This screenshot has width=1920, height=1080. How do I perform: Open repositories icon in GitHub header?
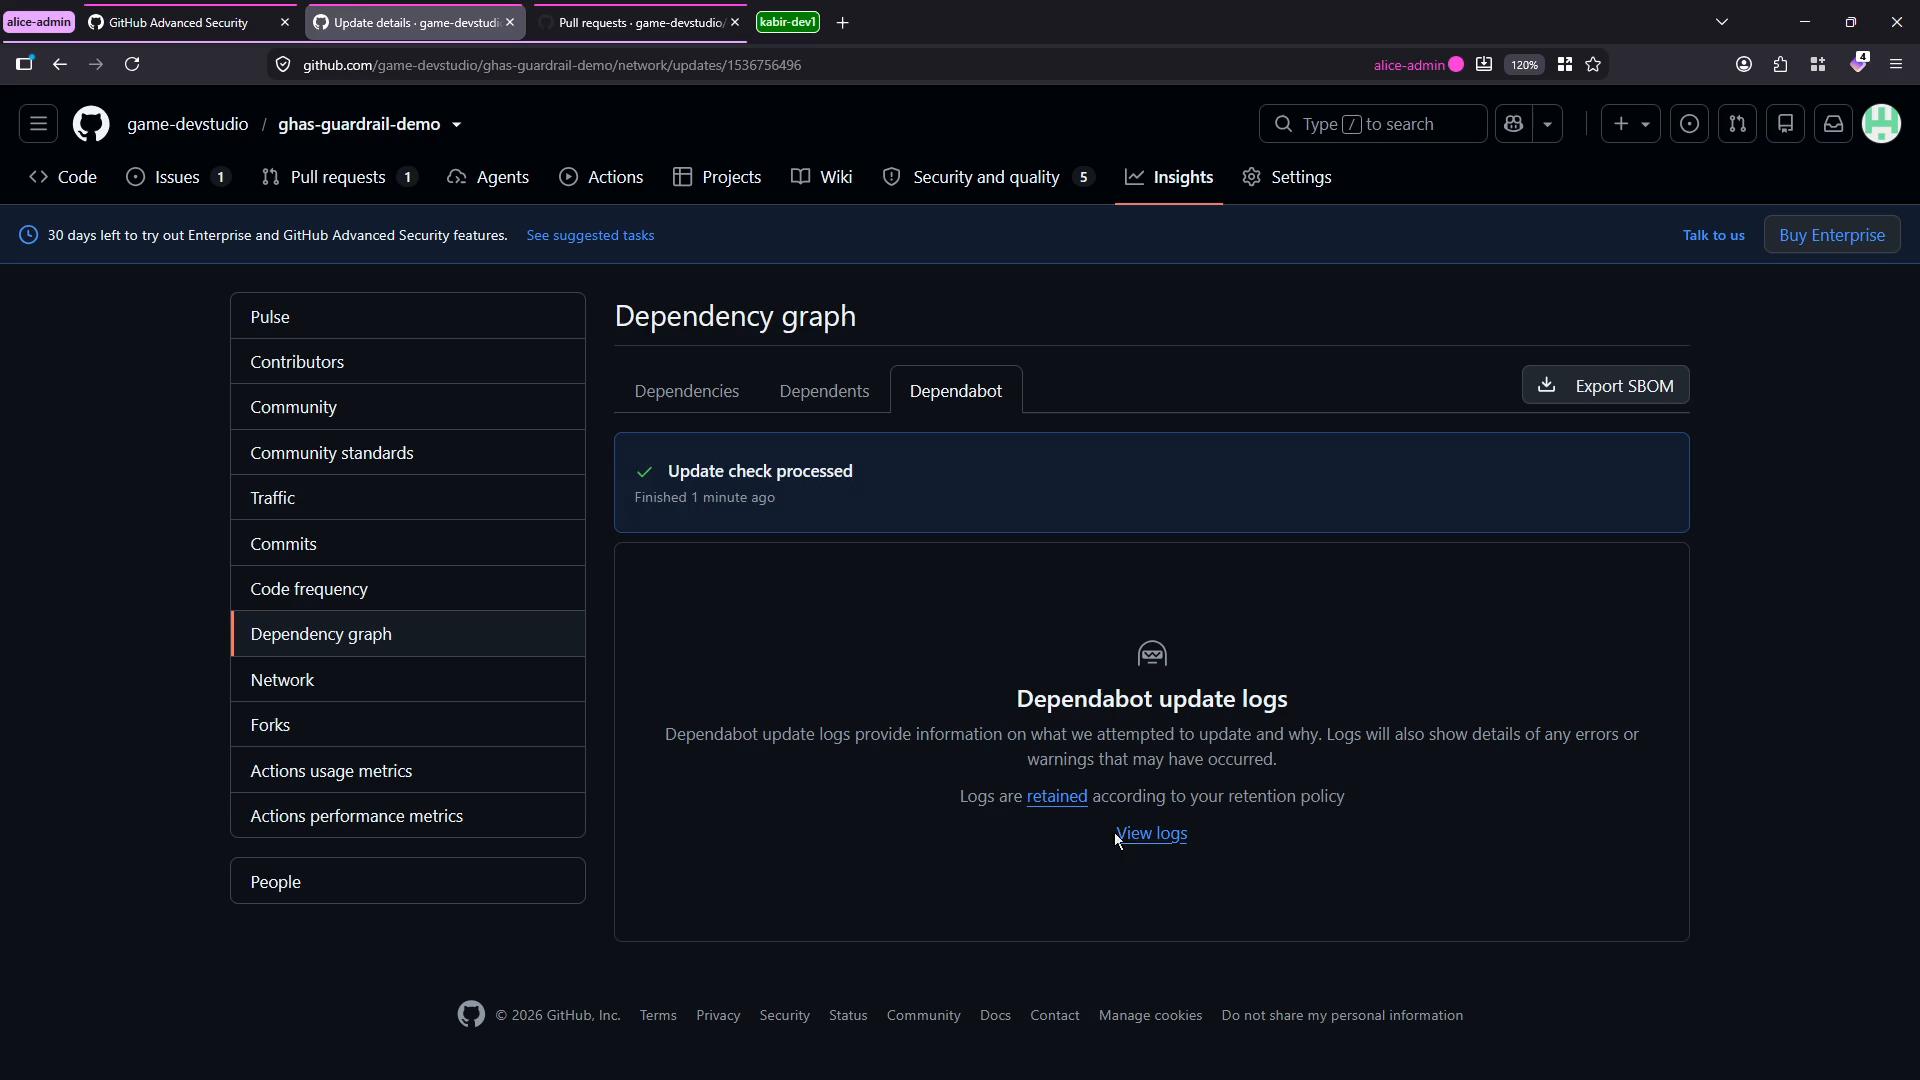1785,124
